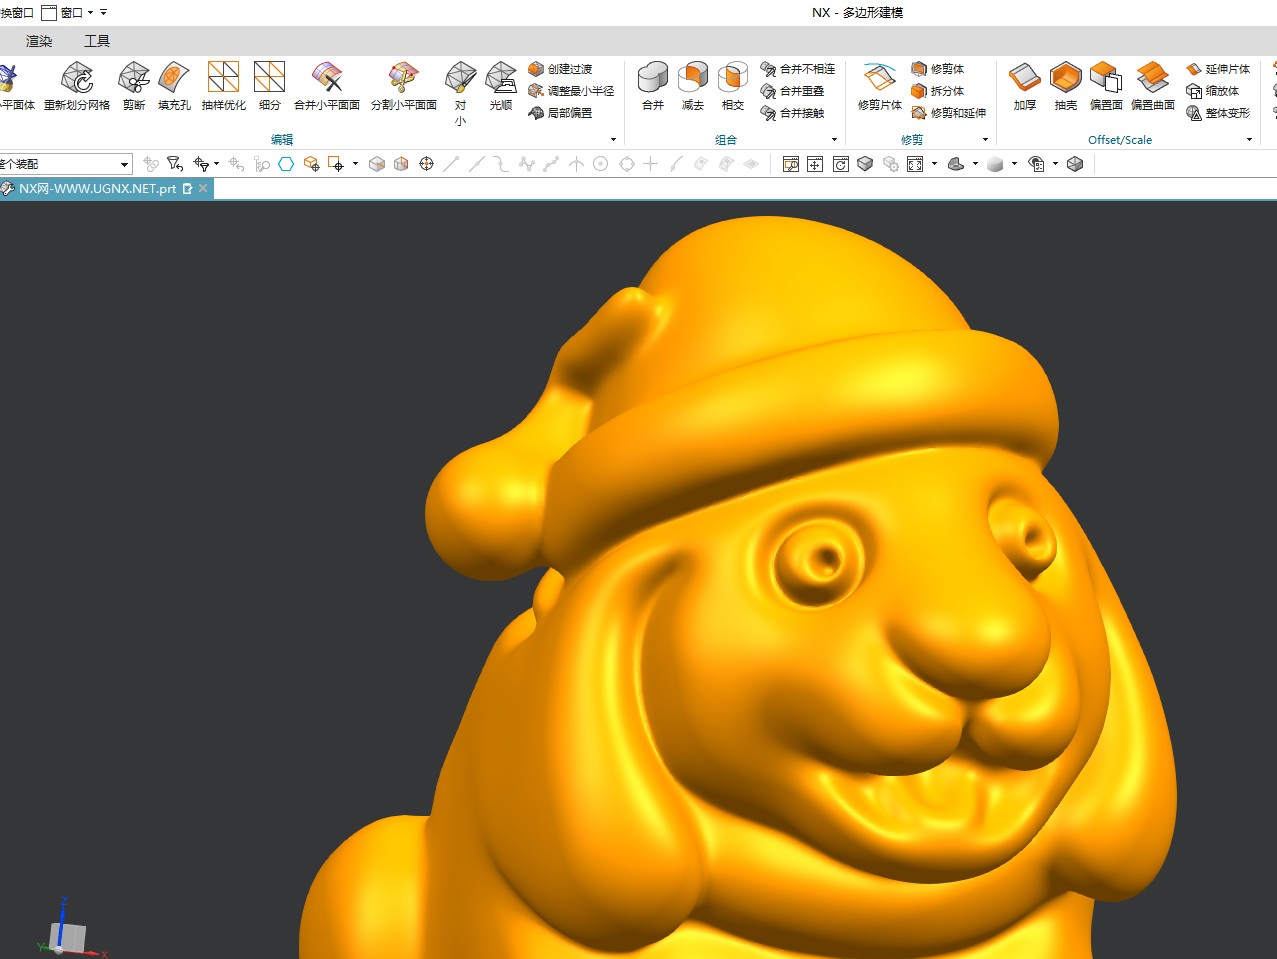Open the 偏置面 offset face tool

click(x=1106, y=86)
